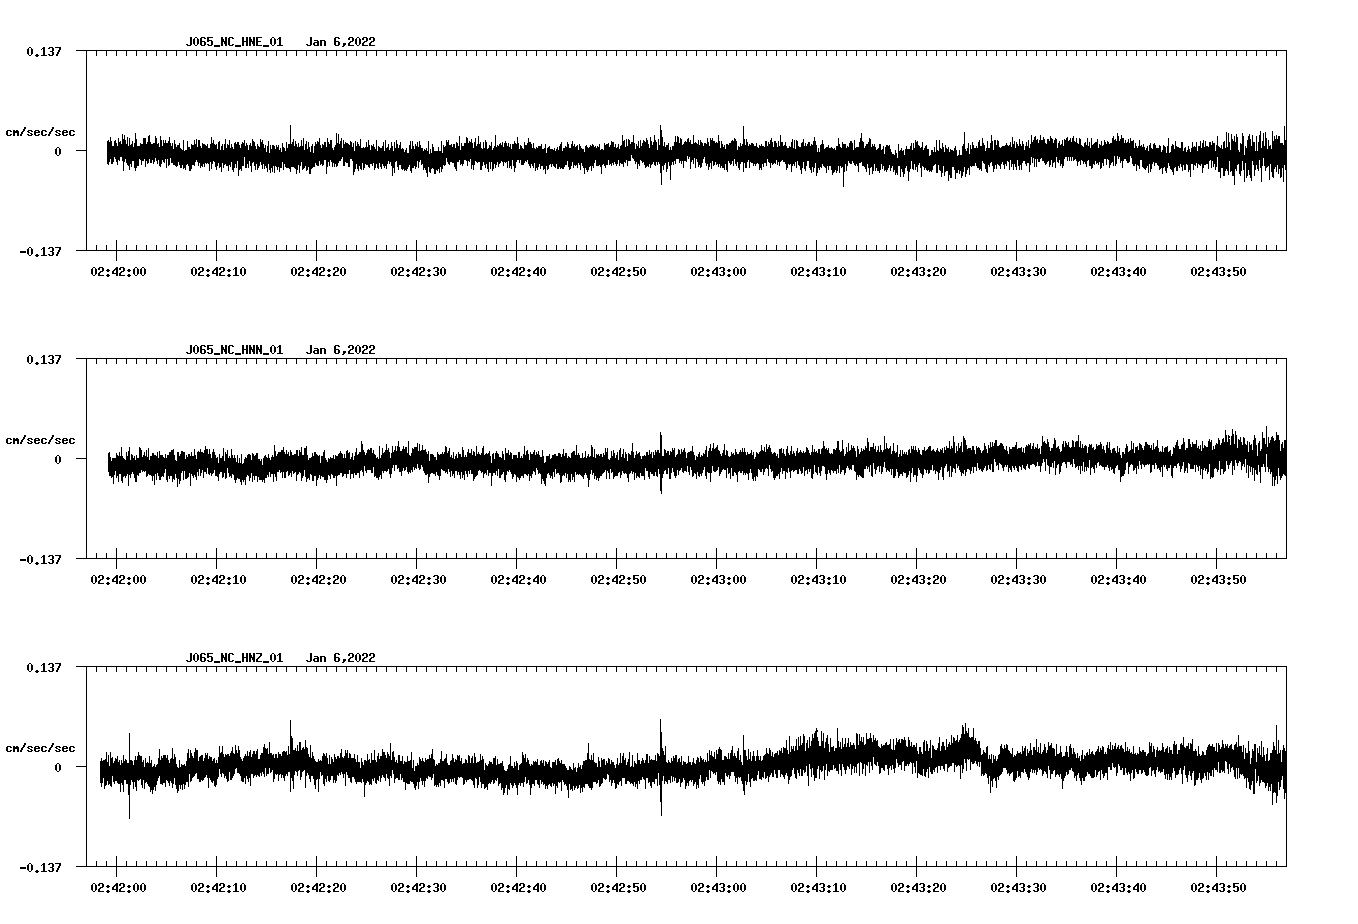Click 02:43:40 time label under HNZ plot
The height and width of the screenshot is (924, 1358).
(x=1118, y=888)
